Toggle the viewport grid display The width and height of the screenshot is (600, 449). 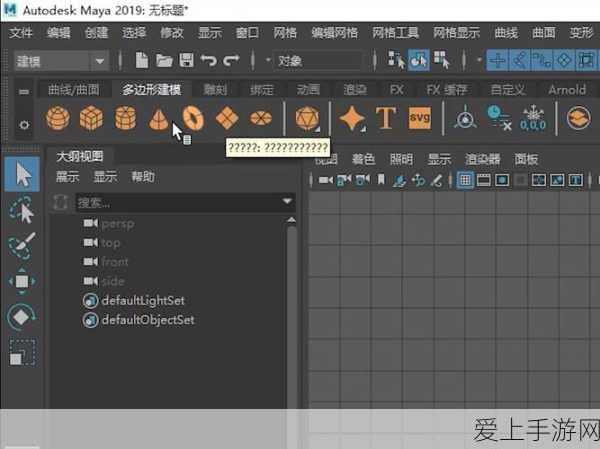pyautogui.click(x=465, y=180)
